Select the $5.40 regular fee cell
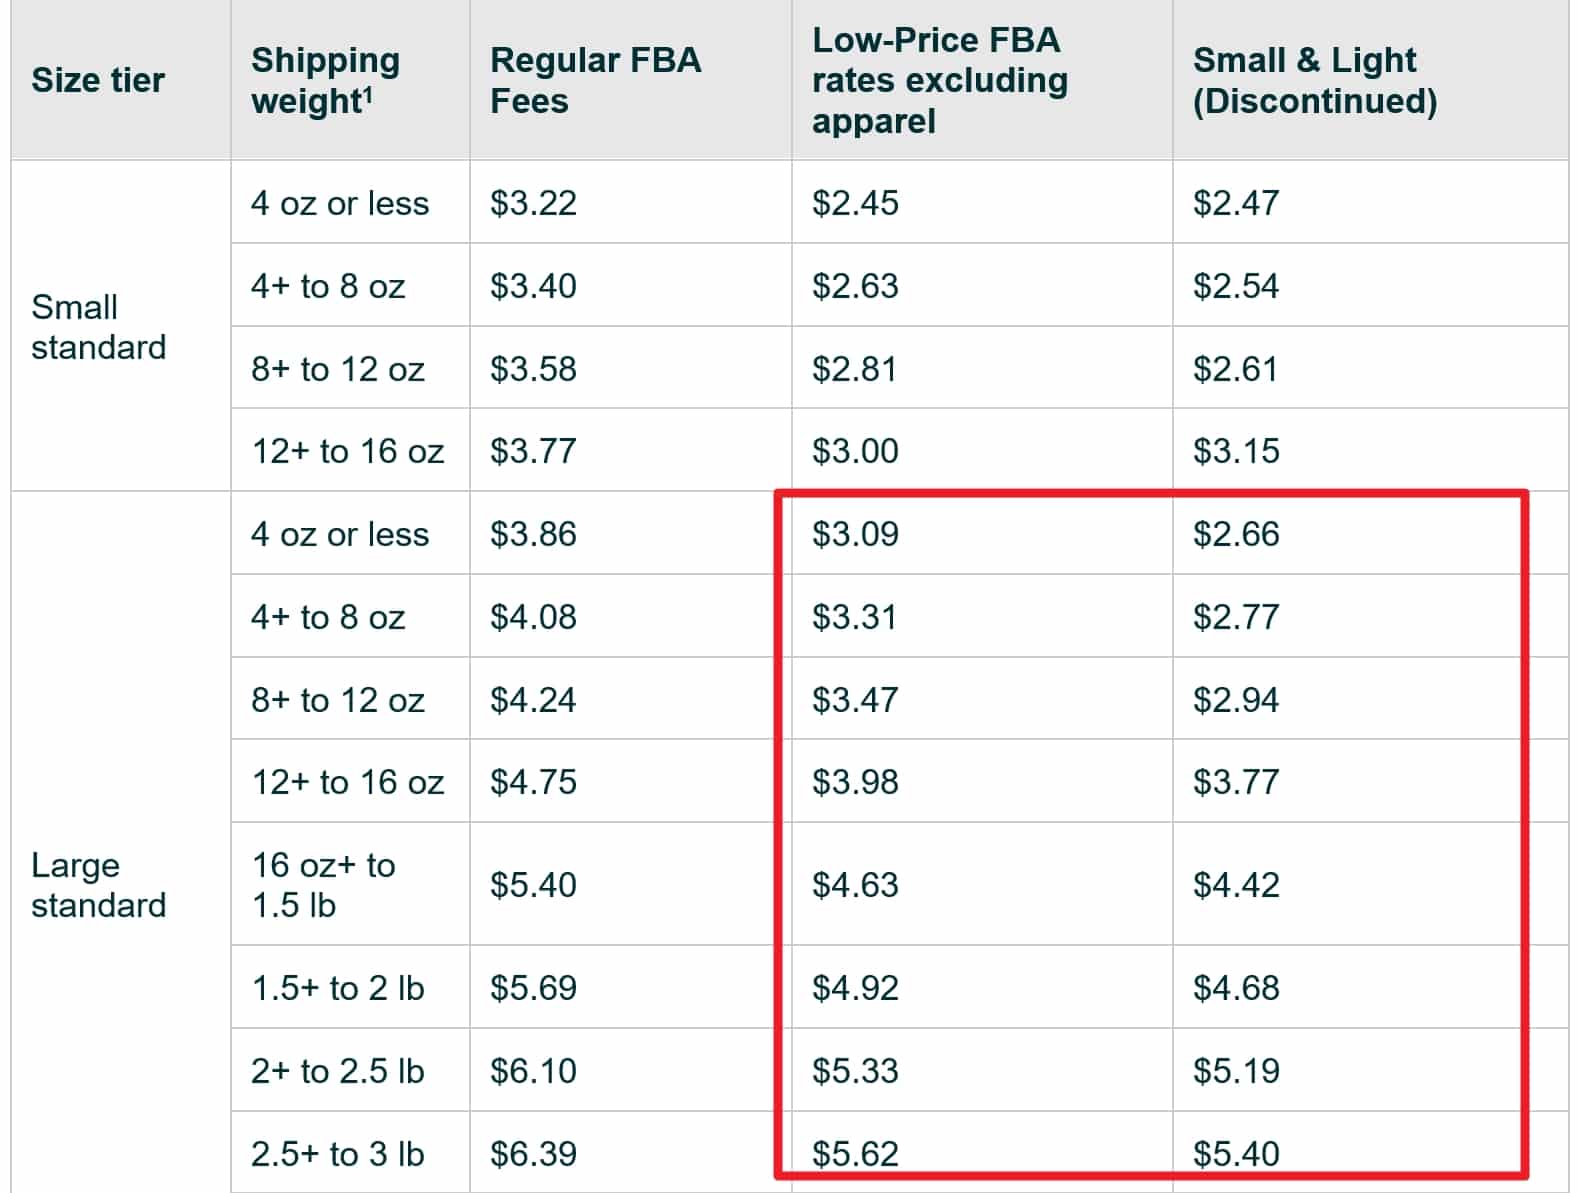1577x1193 pixels. point(630,885)
